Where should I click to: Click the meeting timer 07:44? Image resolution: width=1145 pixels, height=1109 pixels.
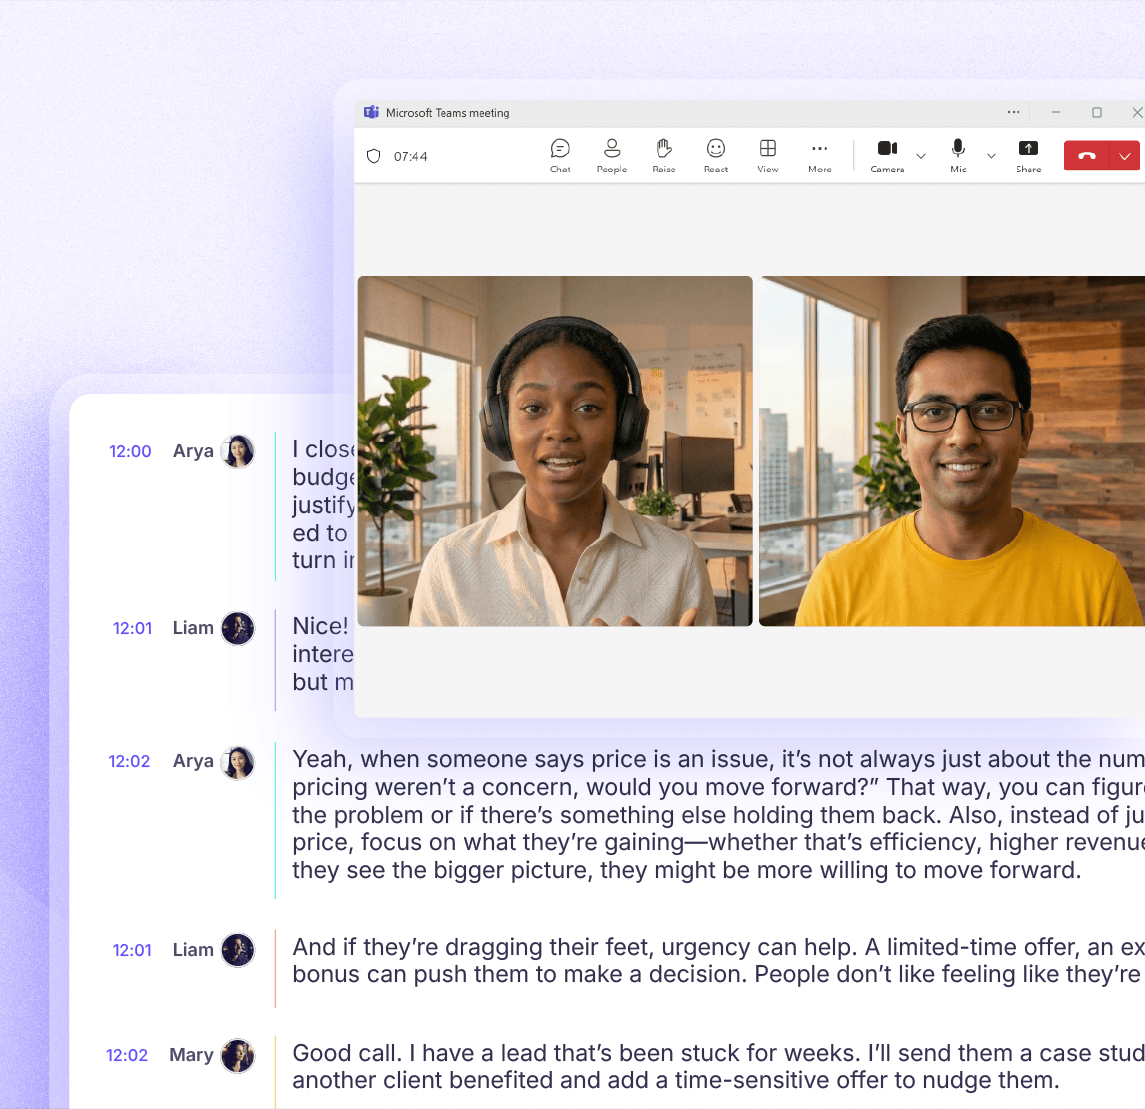pos(410,156)
